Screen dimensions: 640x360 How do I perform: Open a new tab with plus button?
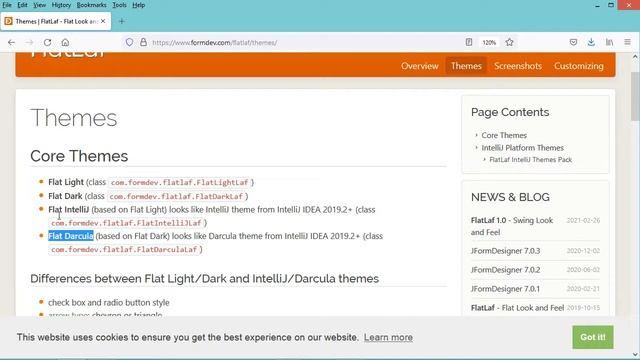click(122, 21)
